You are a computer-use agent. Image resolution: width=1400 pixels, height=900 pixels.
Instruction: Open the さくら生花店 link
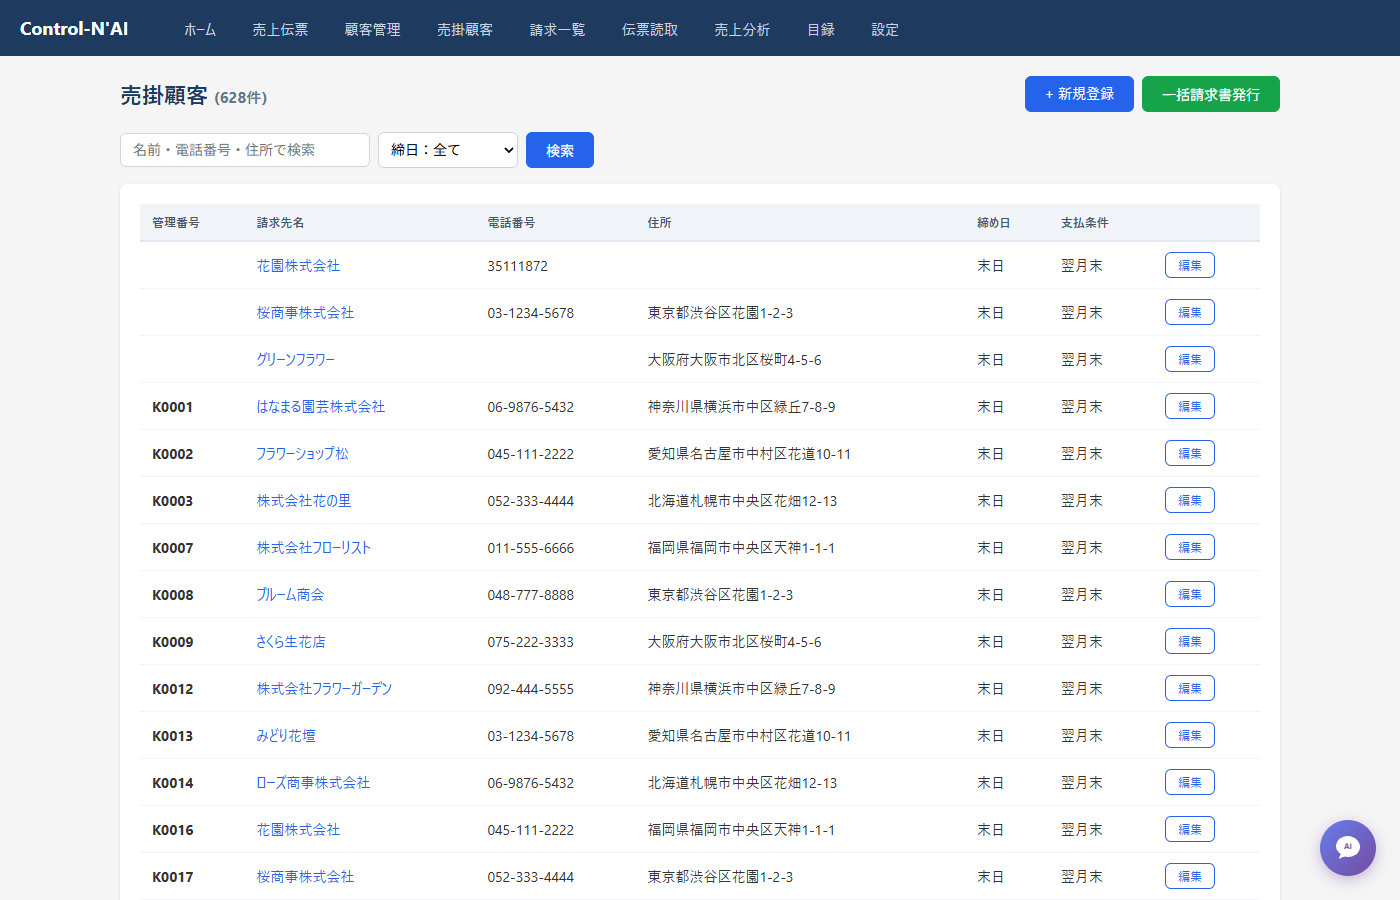pyautogui.click(x=290, y=642)
